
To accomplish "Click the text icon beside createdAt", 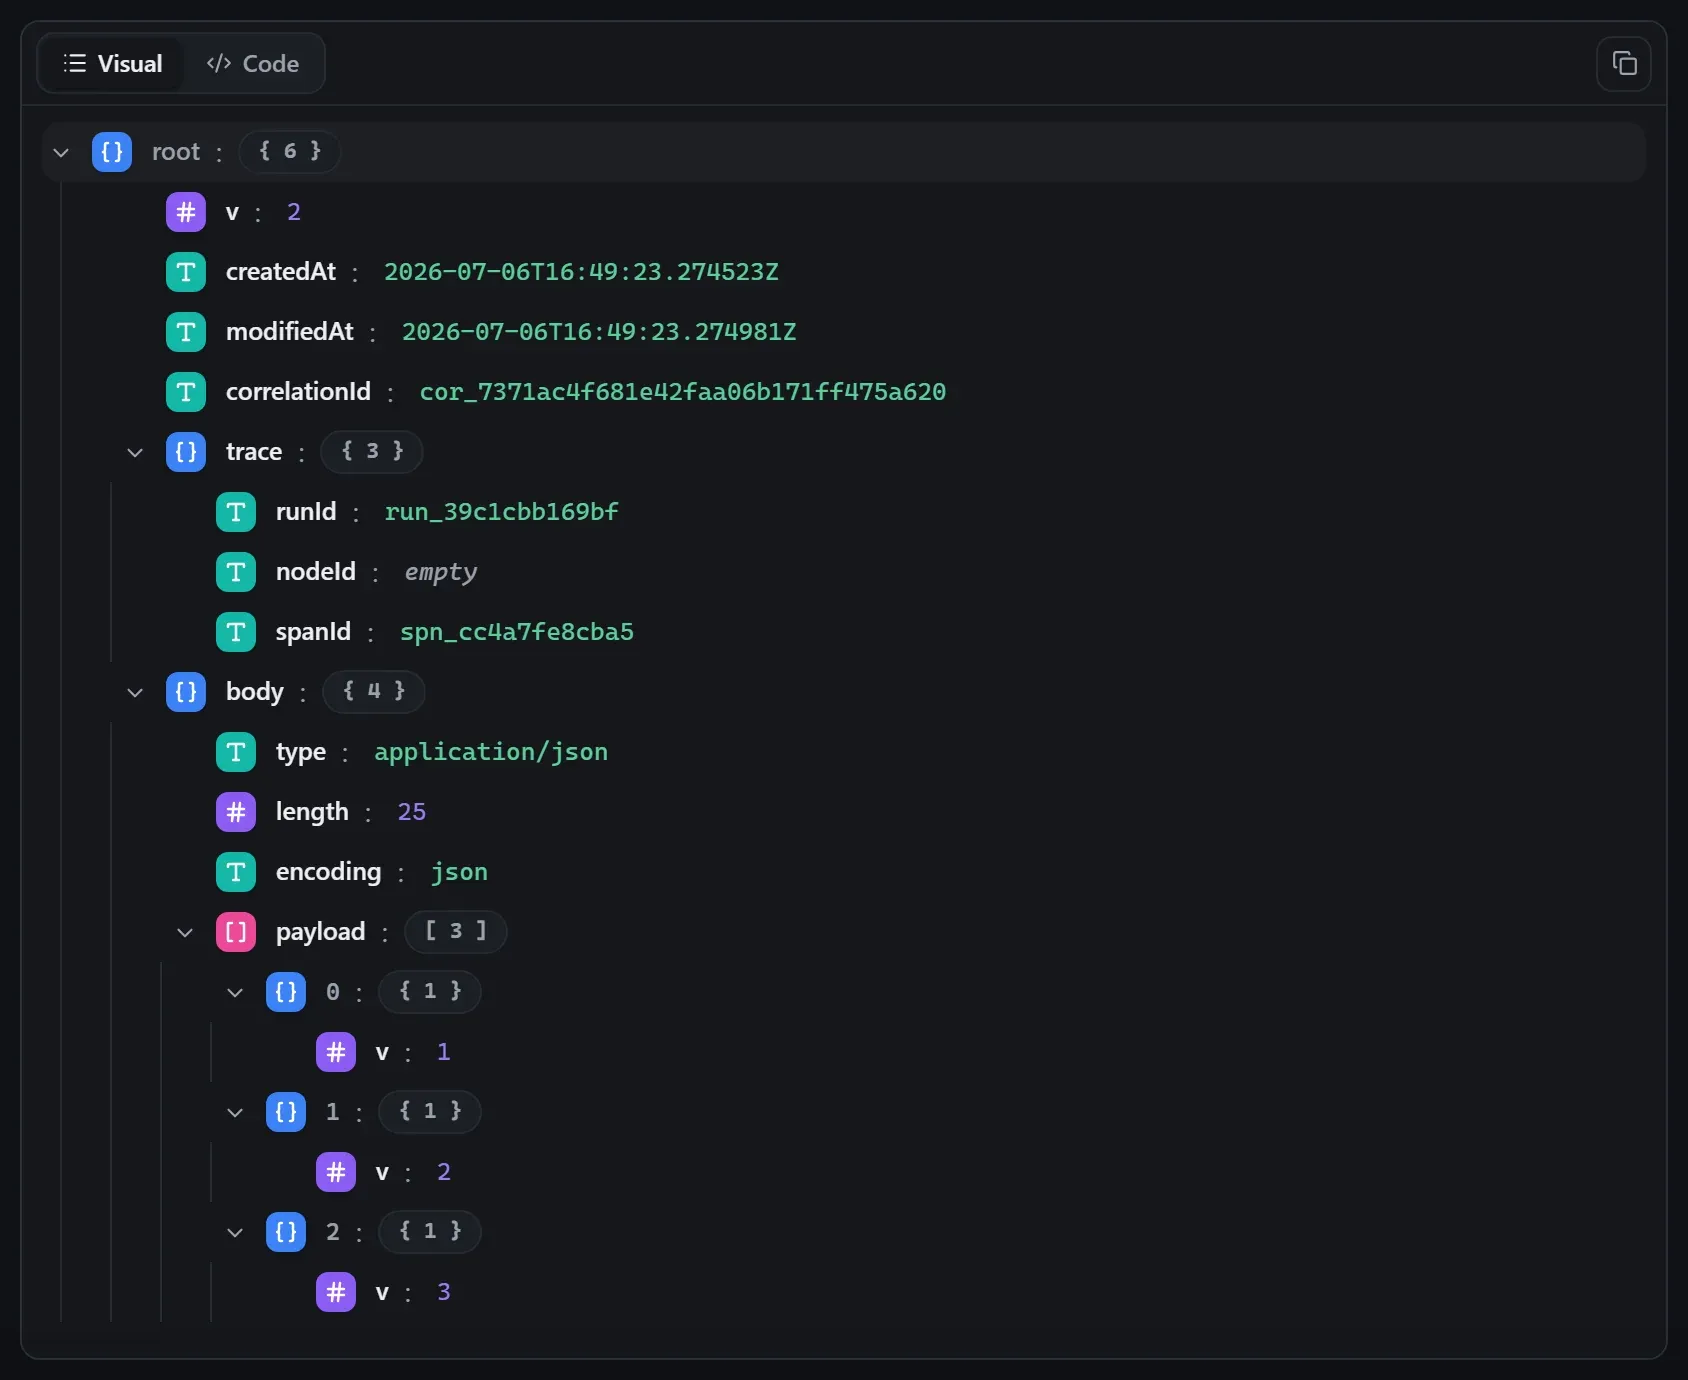I will tap(186, 272).
